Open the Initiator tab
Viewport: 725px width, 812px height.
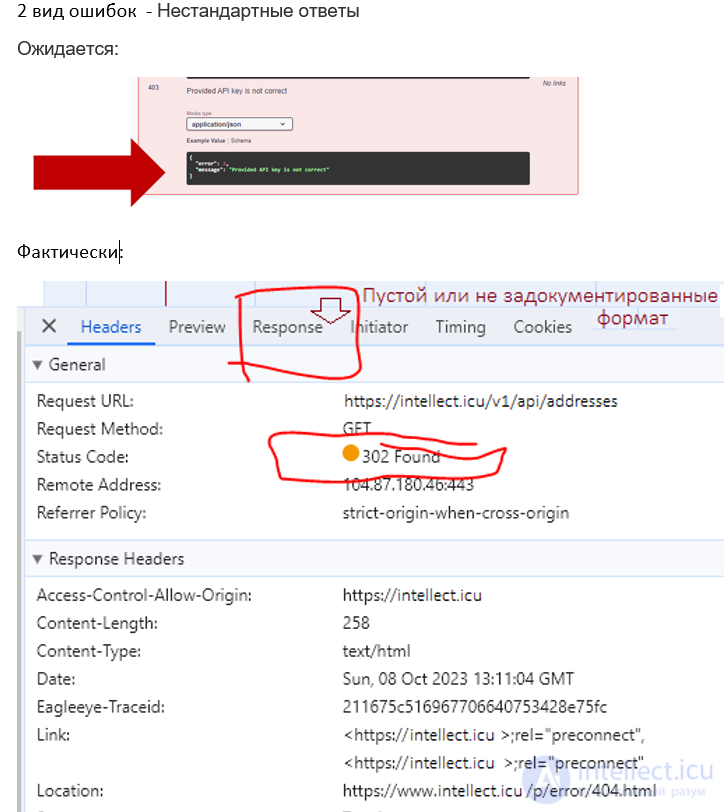click(379, 327)
